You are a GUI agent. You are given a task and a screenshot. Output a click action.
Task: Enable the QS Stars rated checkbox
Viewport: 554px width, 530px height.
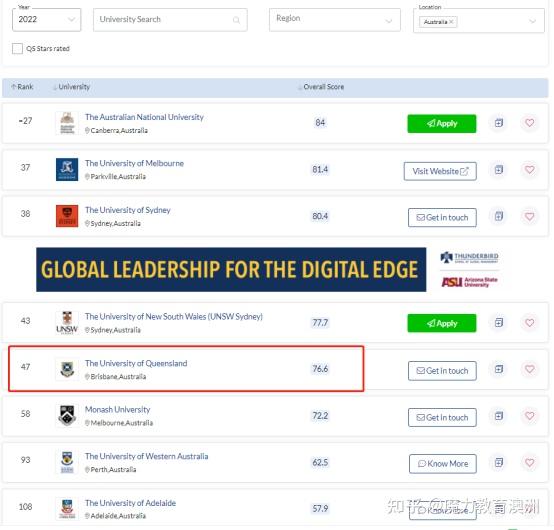pos(17,48)
